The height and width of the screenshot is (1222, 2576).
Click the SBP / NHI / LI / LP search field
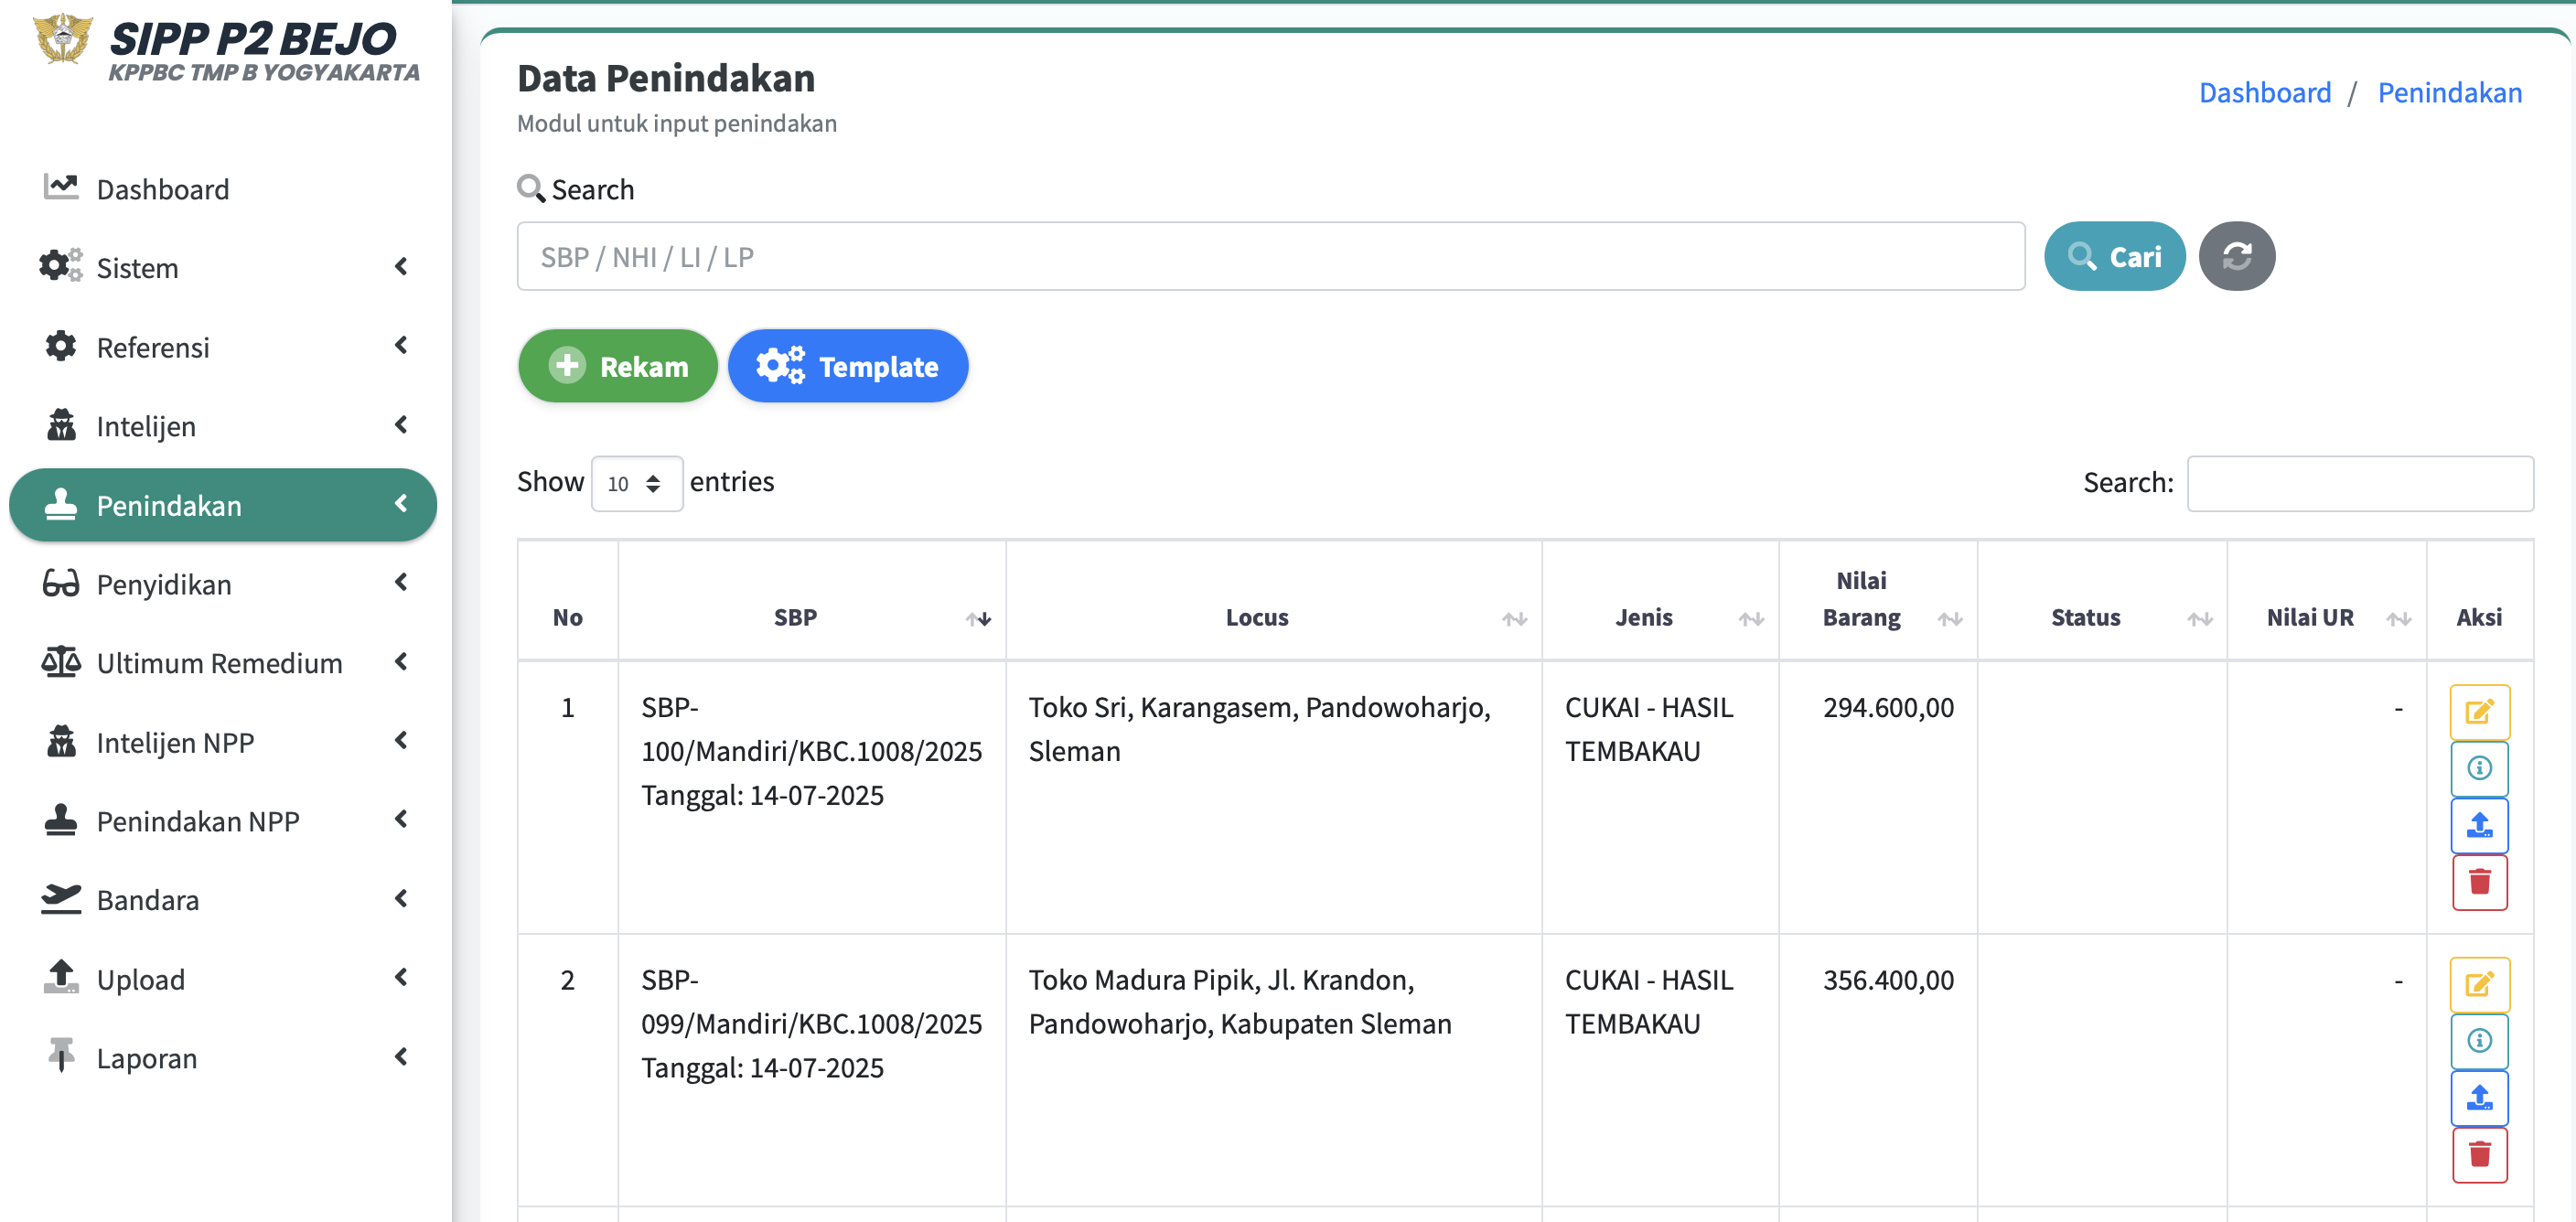pyautogui.click(x=1270, y=256)
